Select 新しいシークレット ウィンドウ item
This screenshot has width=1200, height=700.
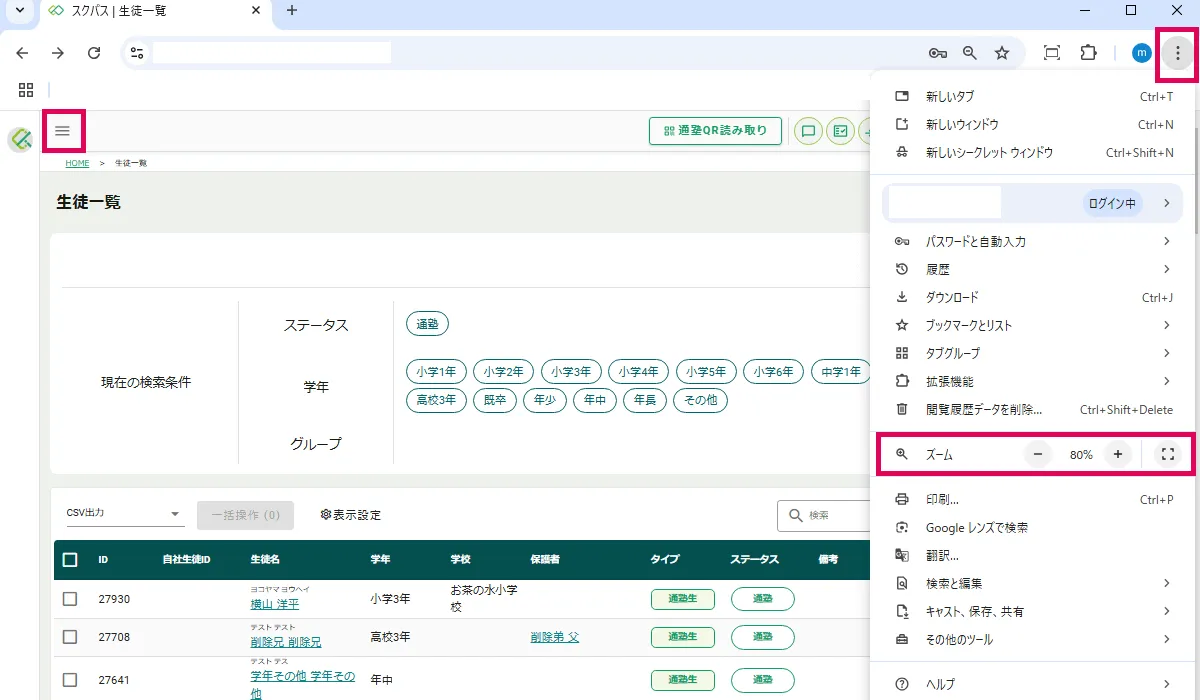click(x=1033, y=153)
